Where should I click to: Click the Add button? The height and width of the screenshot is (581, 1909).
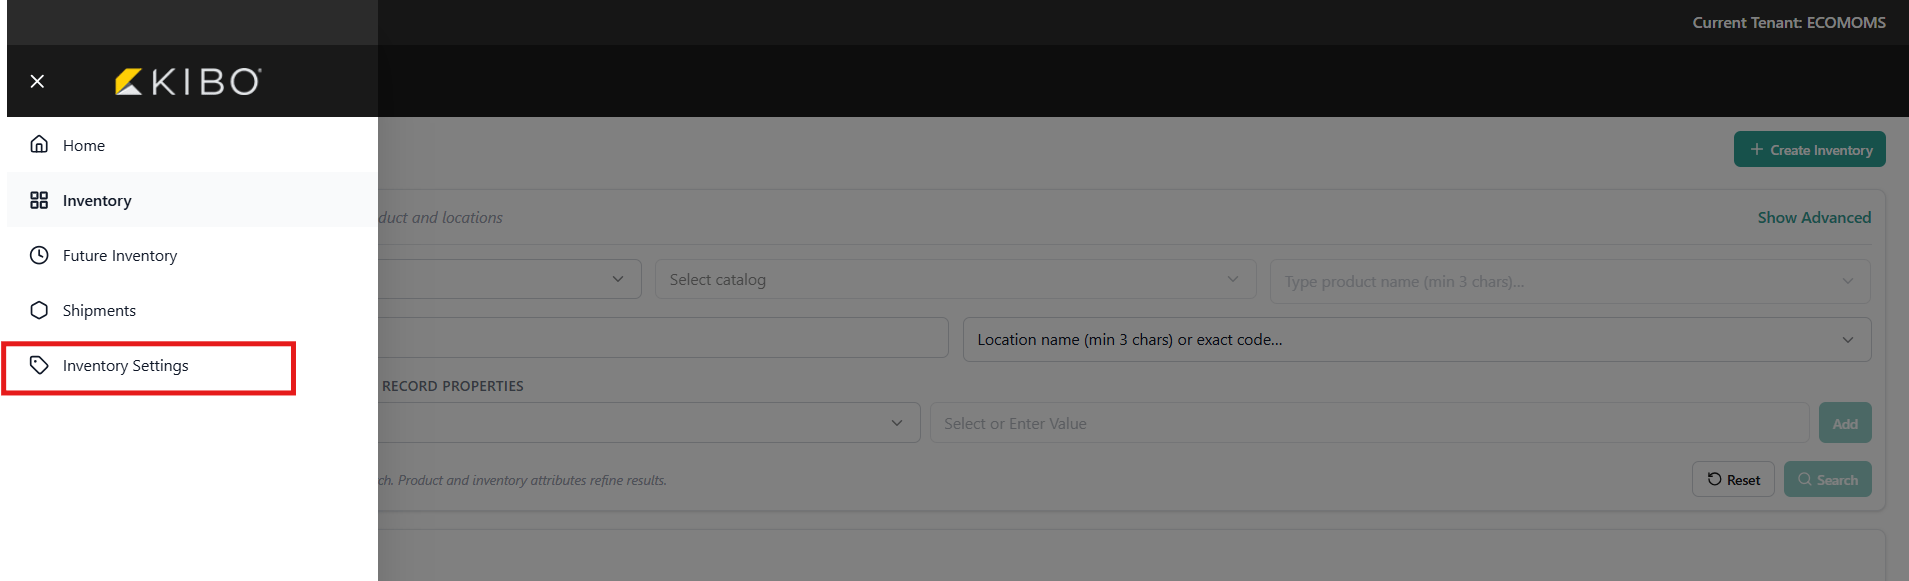[x=1845, y=423]
